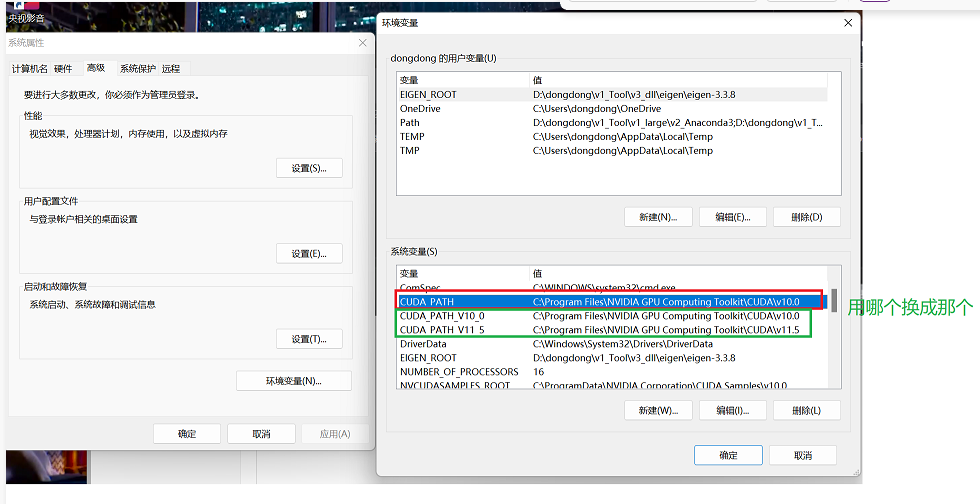
Task: Select user variable TMP row
Action: click(612, 151)
